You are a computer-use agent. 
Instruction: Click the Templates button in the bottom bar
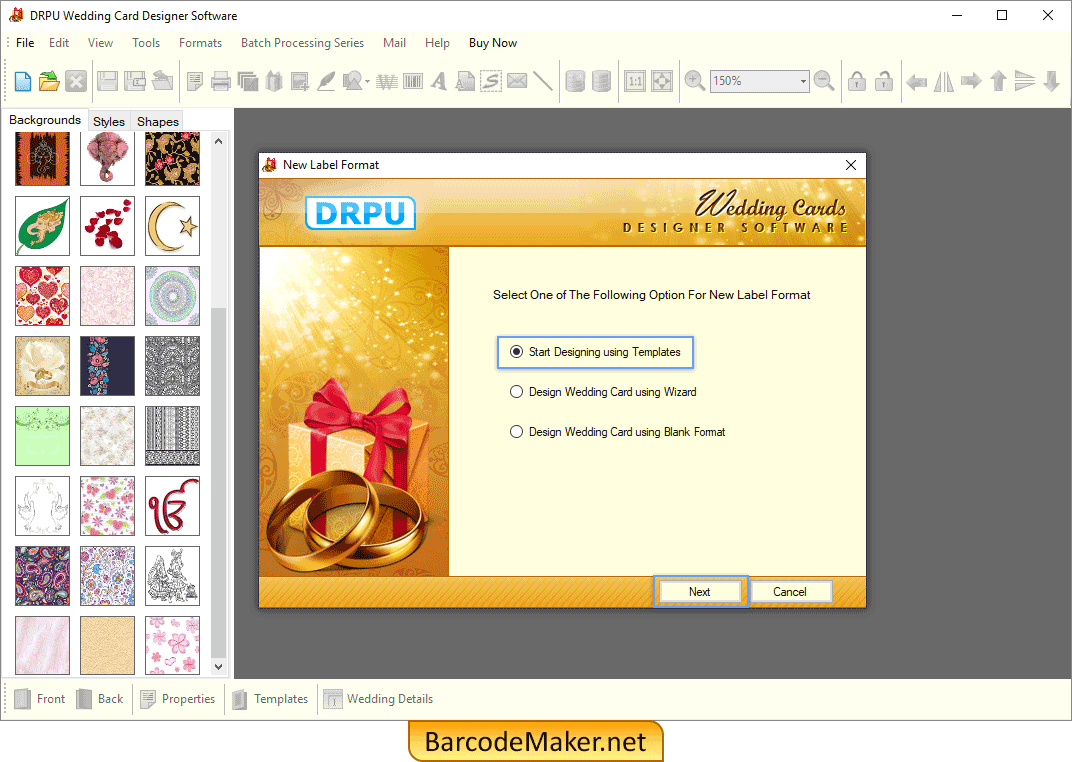(271, 699)
